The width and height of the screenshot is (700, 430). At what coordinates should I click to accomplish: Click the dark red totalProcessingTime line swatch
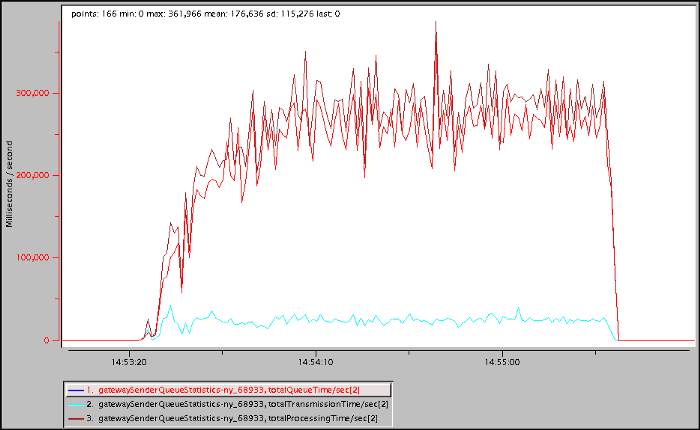click(76, 418)
